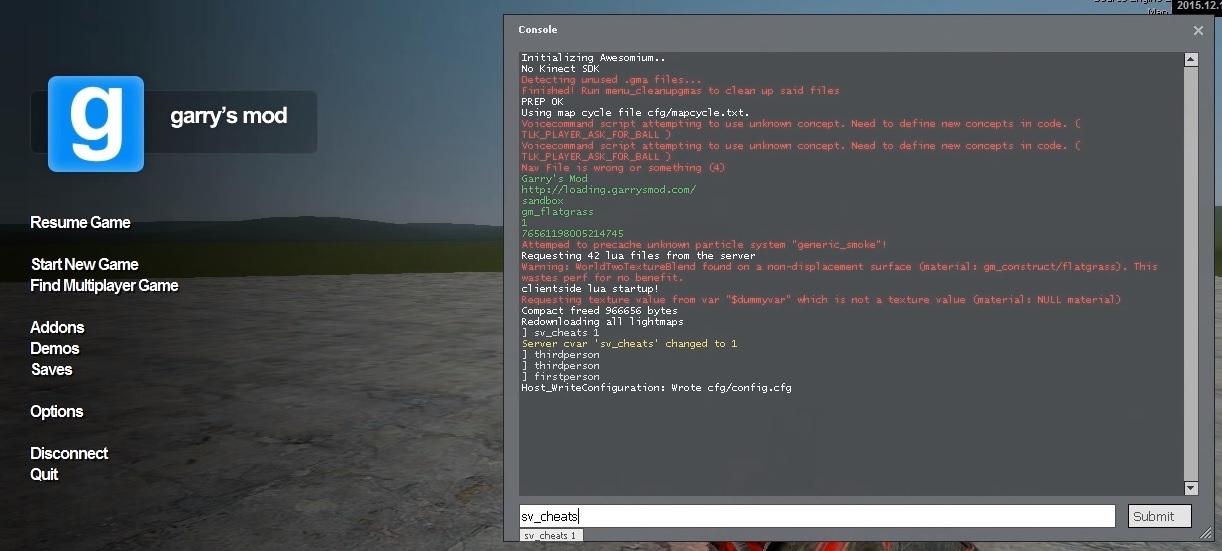Click the '] sv_cheats 1' console line

click(560, 333)
